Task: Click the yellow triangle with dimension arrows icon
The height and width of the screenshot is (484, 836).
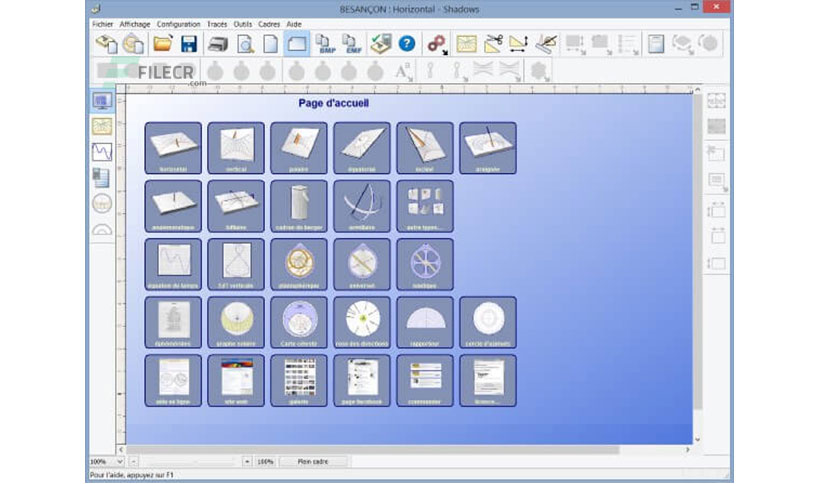Action: pyautogui.click(x=518, y=44)
